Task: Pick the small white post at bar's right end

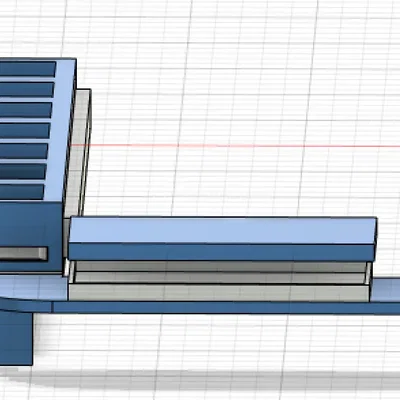Action: [369, 273]
